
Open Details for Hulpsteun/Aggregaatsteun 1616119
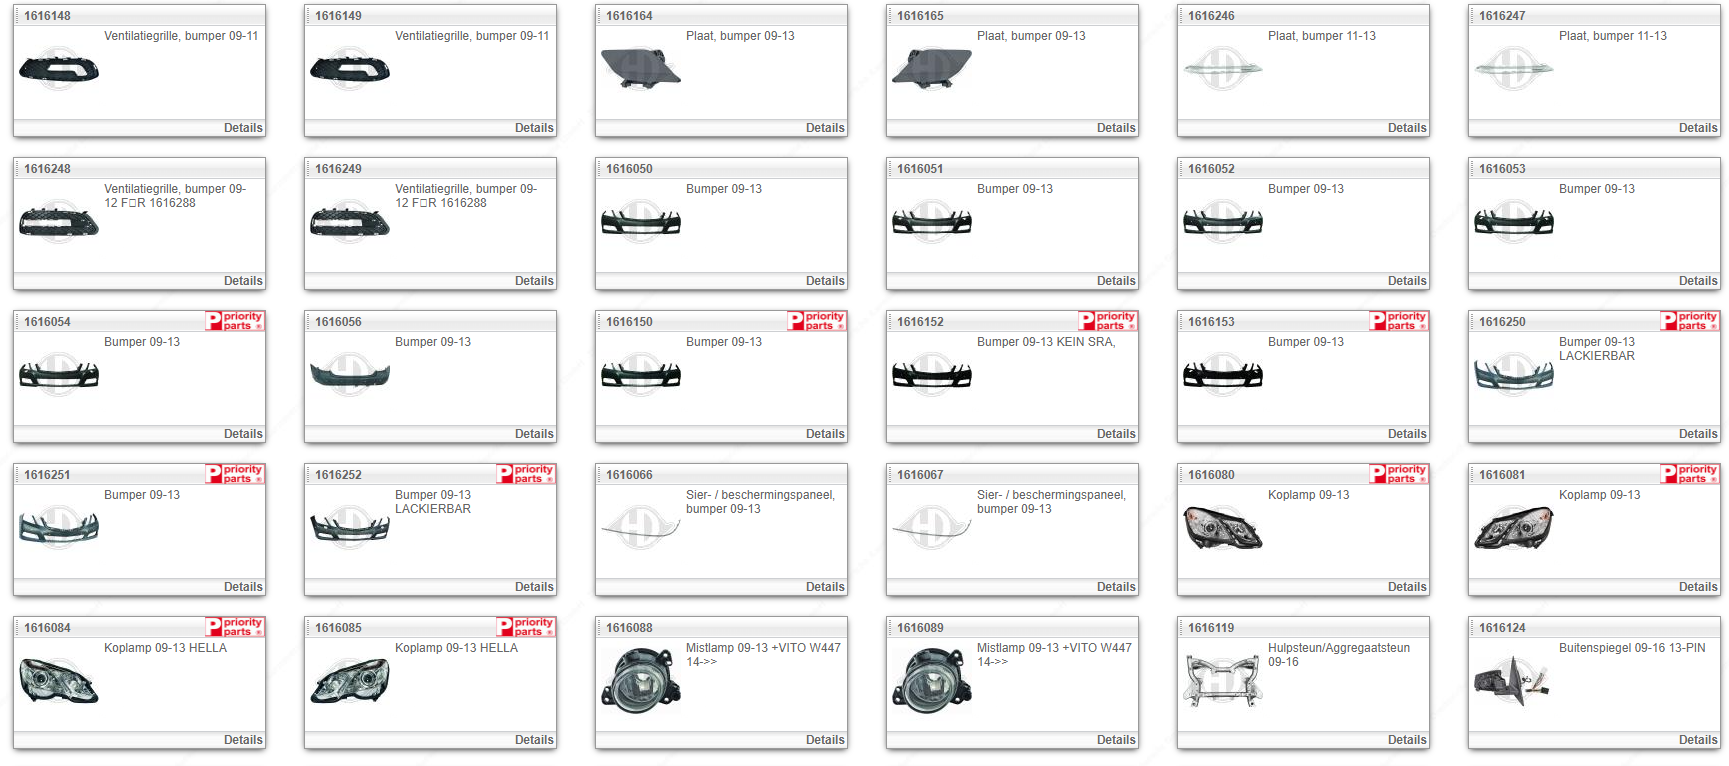1407,740
